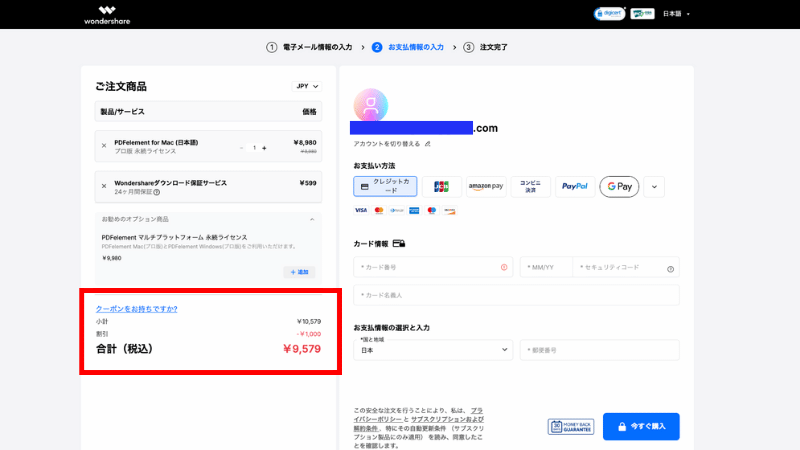Focus the カード名義人 input field
This screenshot has height=450, width=800.
516,295
